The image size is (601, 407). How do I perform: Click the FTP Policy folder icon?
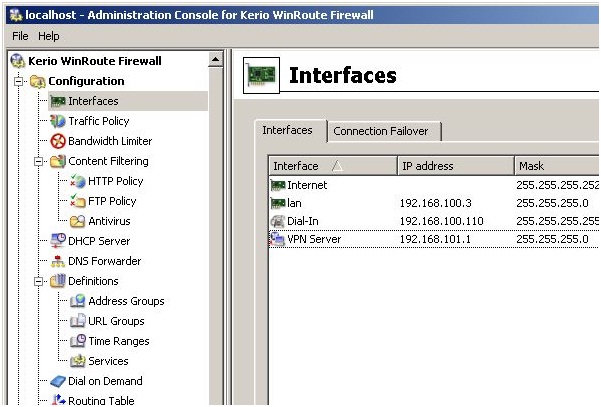pyautogui.click(x=78, y=201)
